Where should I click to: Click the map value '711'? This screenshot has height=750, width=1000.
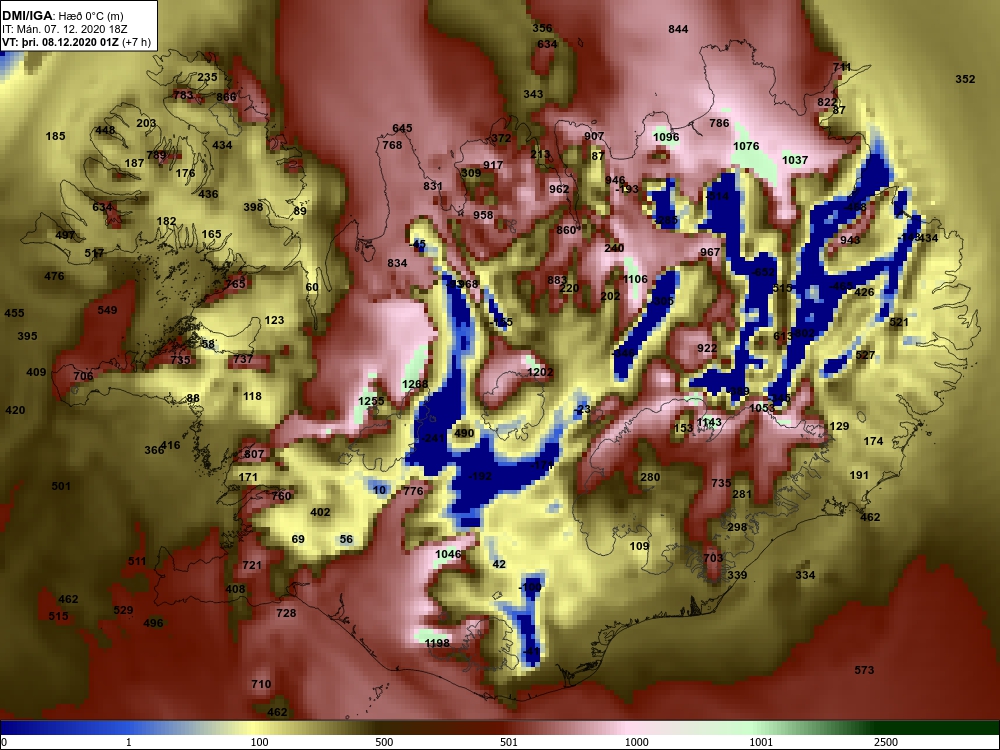[x=842, y=67]
